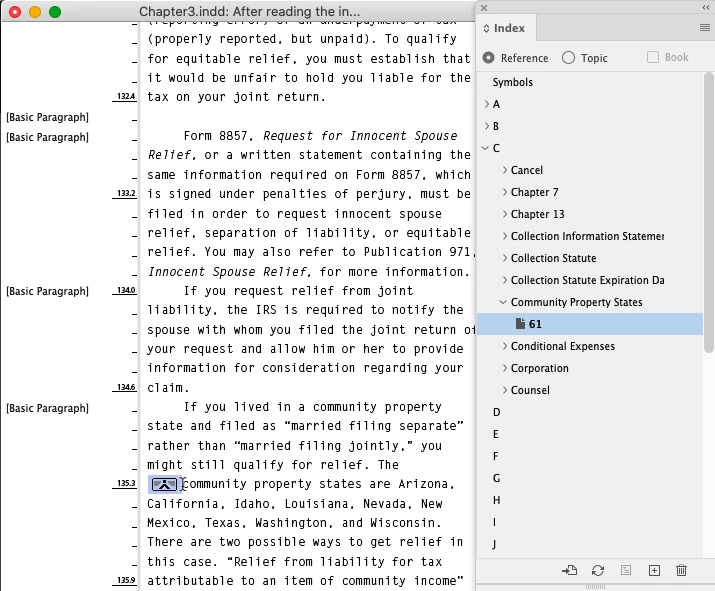Select the F index section
Viewport: 715px width, 591px height.
(496, 456)
